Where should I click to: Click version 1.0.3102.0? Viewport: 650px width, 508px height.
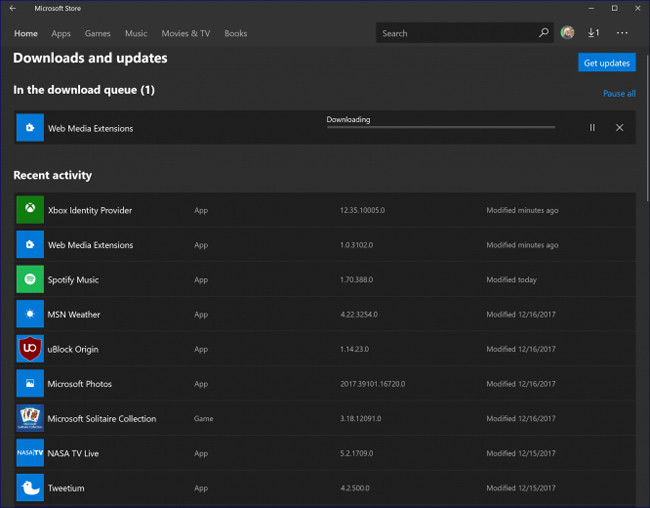pyautogui.click(x=357, y=245)
